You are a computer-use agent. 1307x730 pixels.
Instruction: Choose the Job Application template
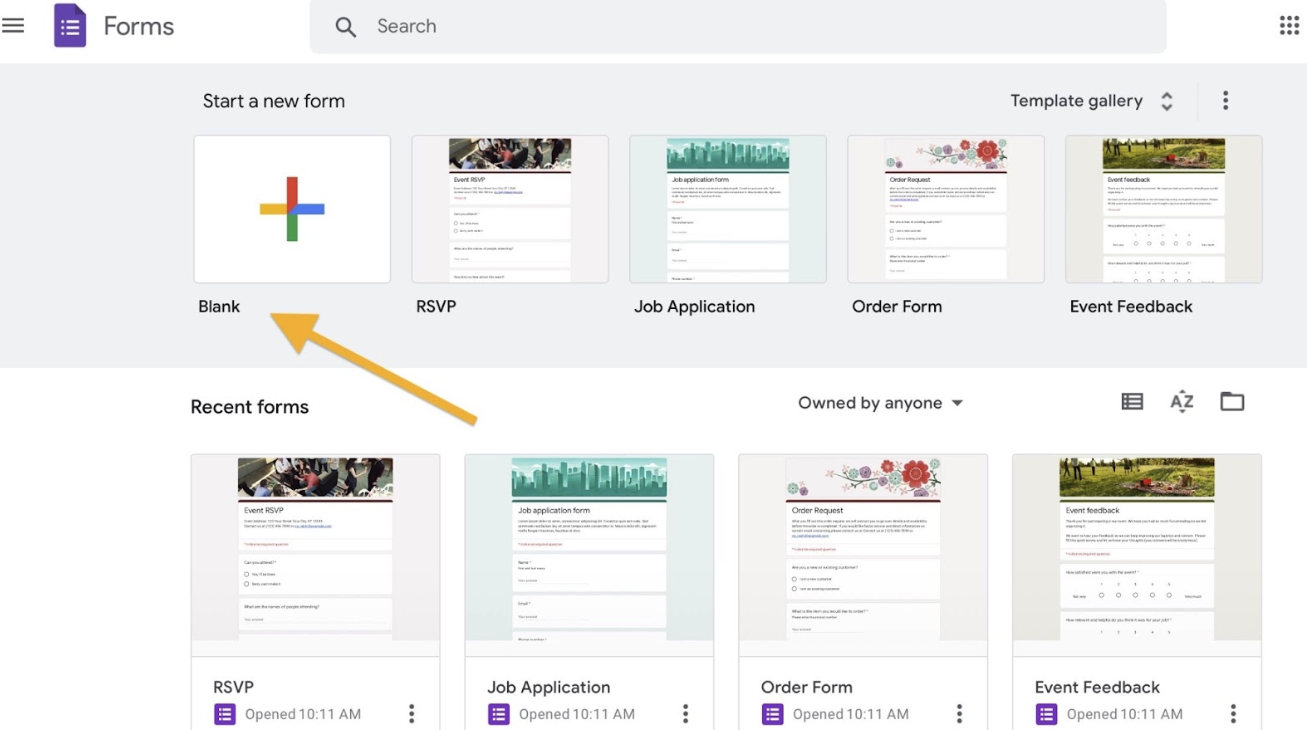pos(728,209)
